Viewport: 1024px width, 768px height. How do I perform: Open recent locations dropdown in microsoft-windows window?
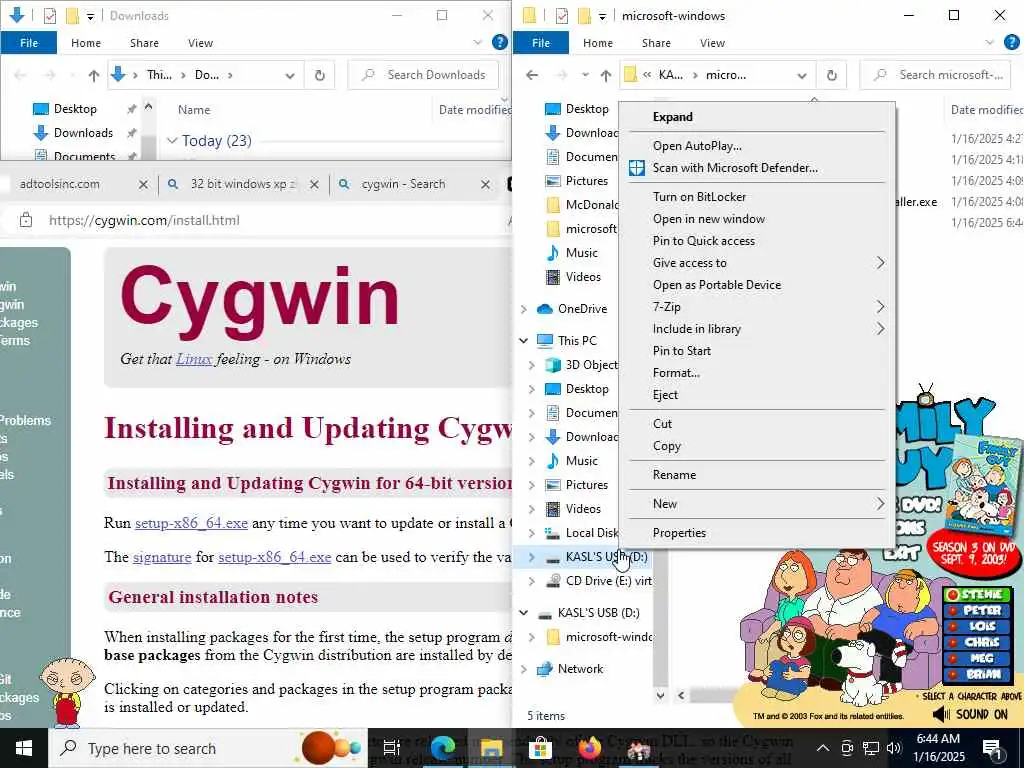585,75
